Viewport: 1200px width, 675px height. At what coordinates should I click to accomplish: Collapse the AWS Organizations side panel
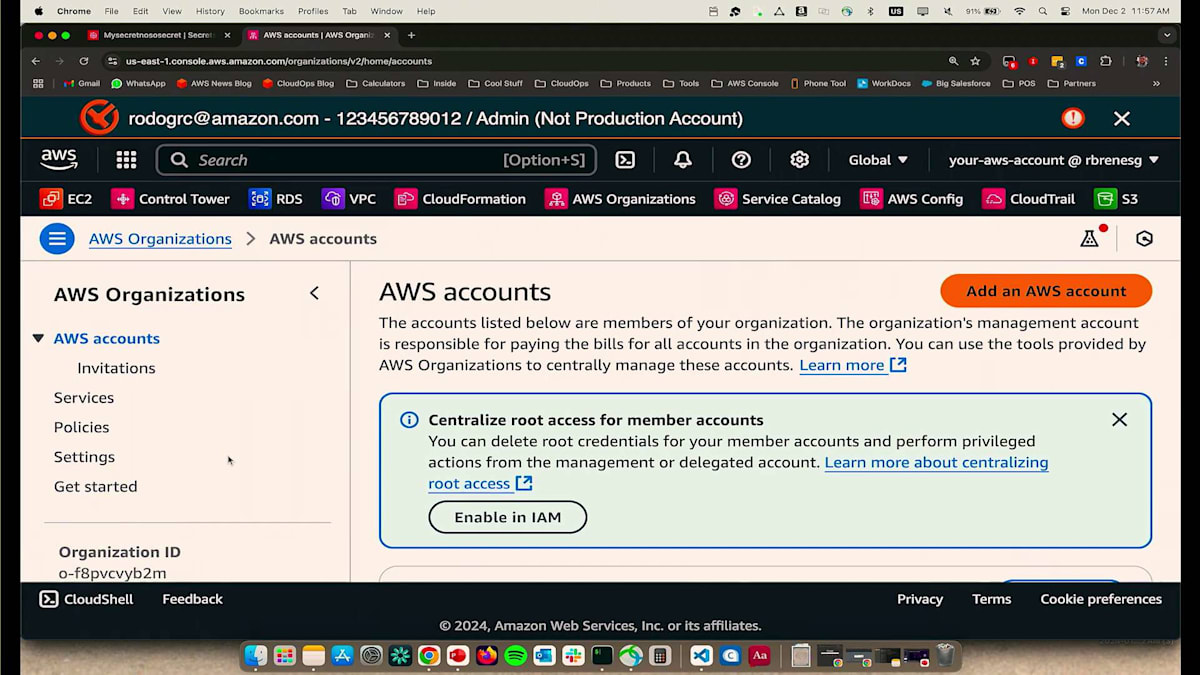coord(314,293)
